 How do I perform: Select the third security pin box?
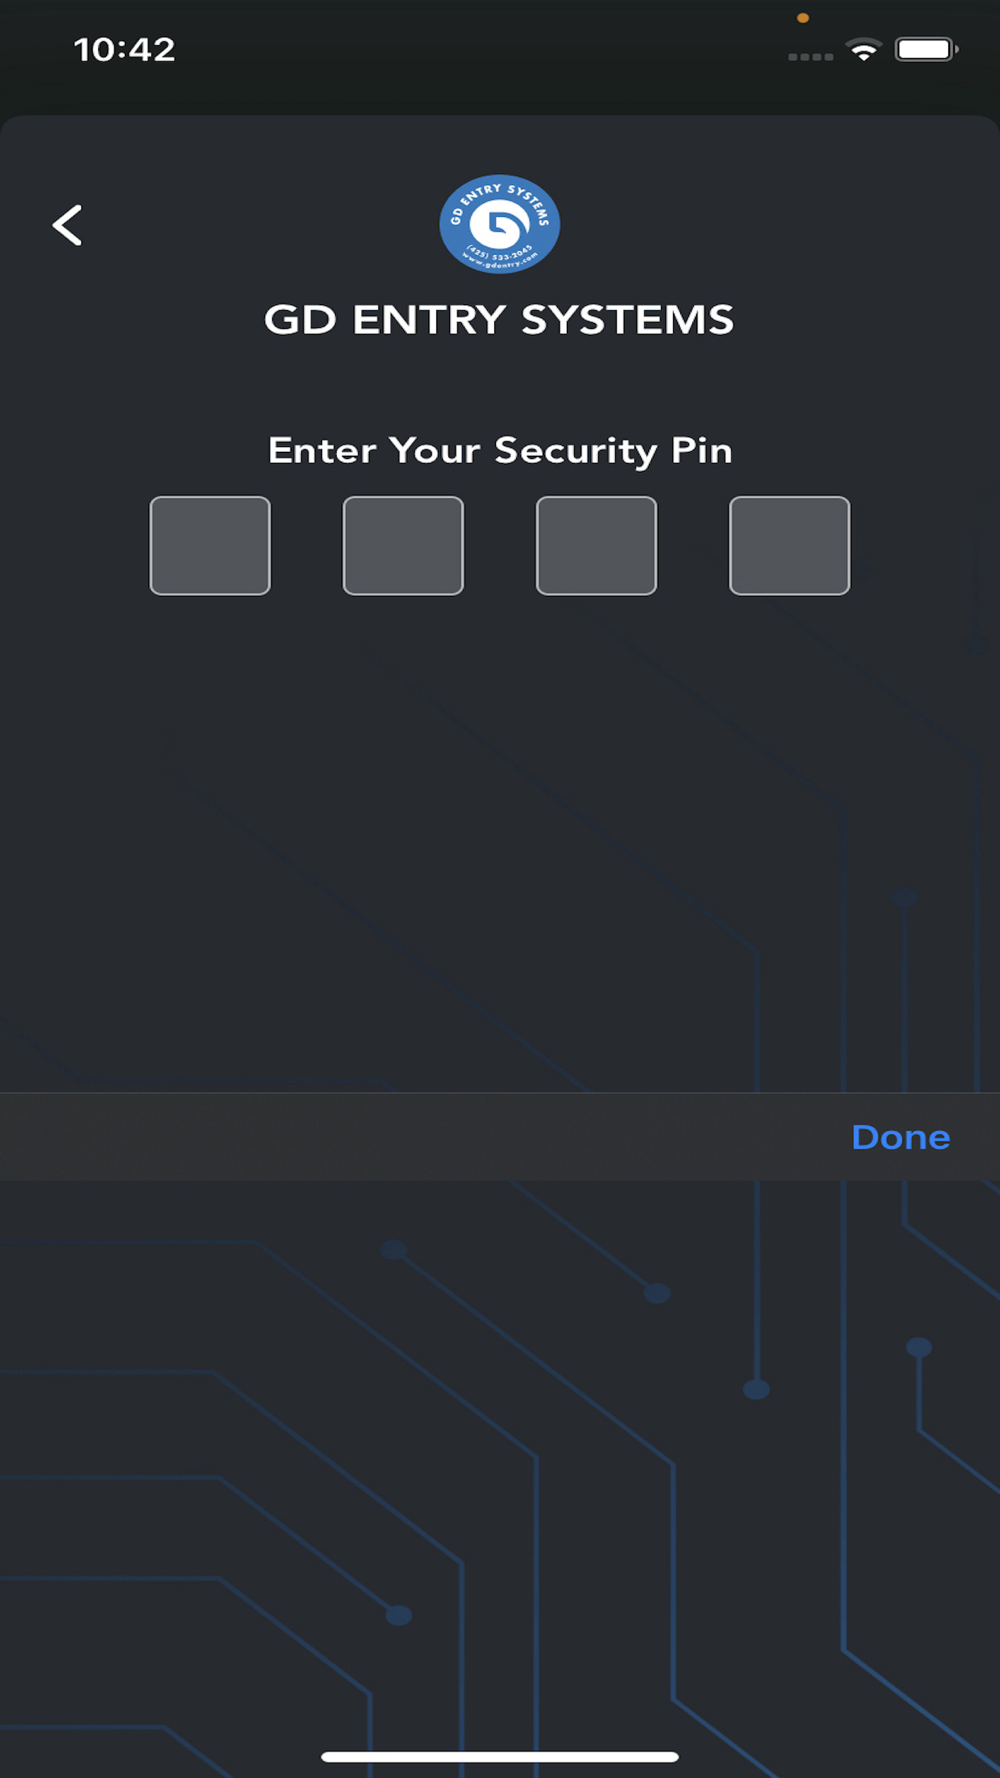[x=596, y=545]
